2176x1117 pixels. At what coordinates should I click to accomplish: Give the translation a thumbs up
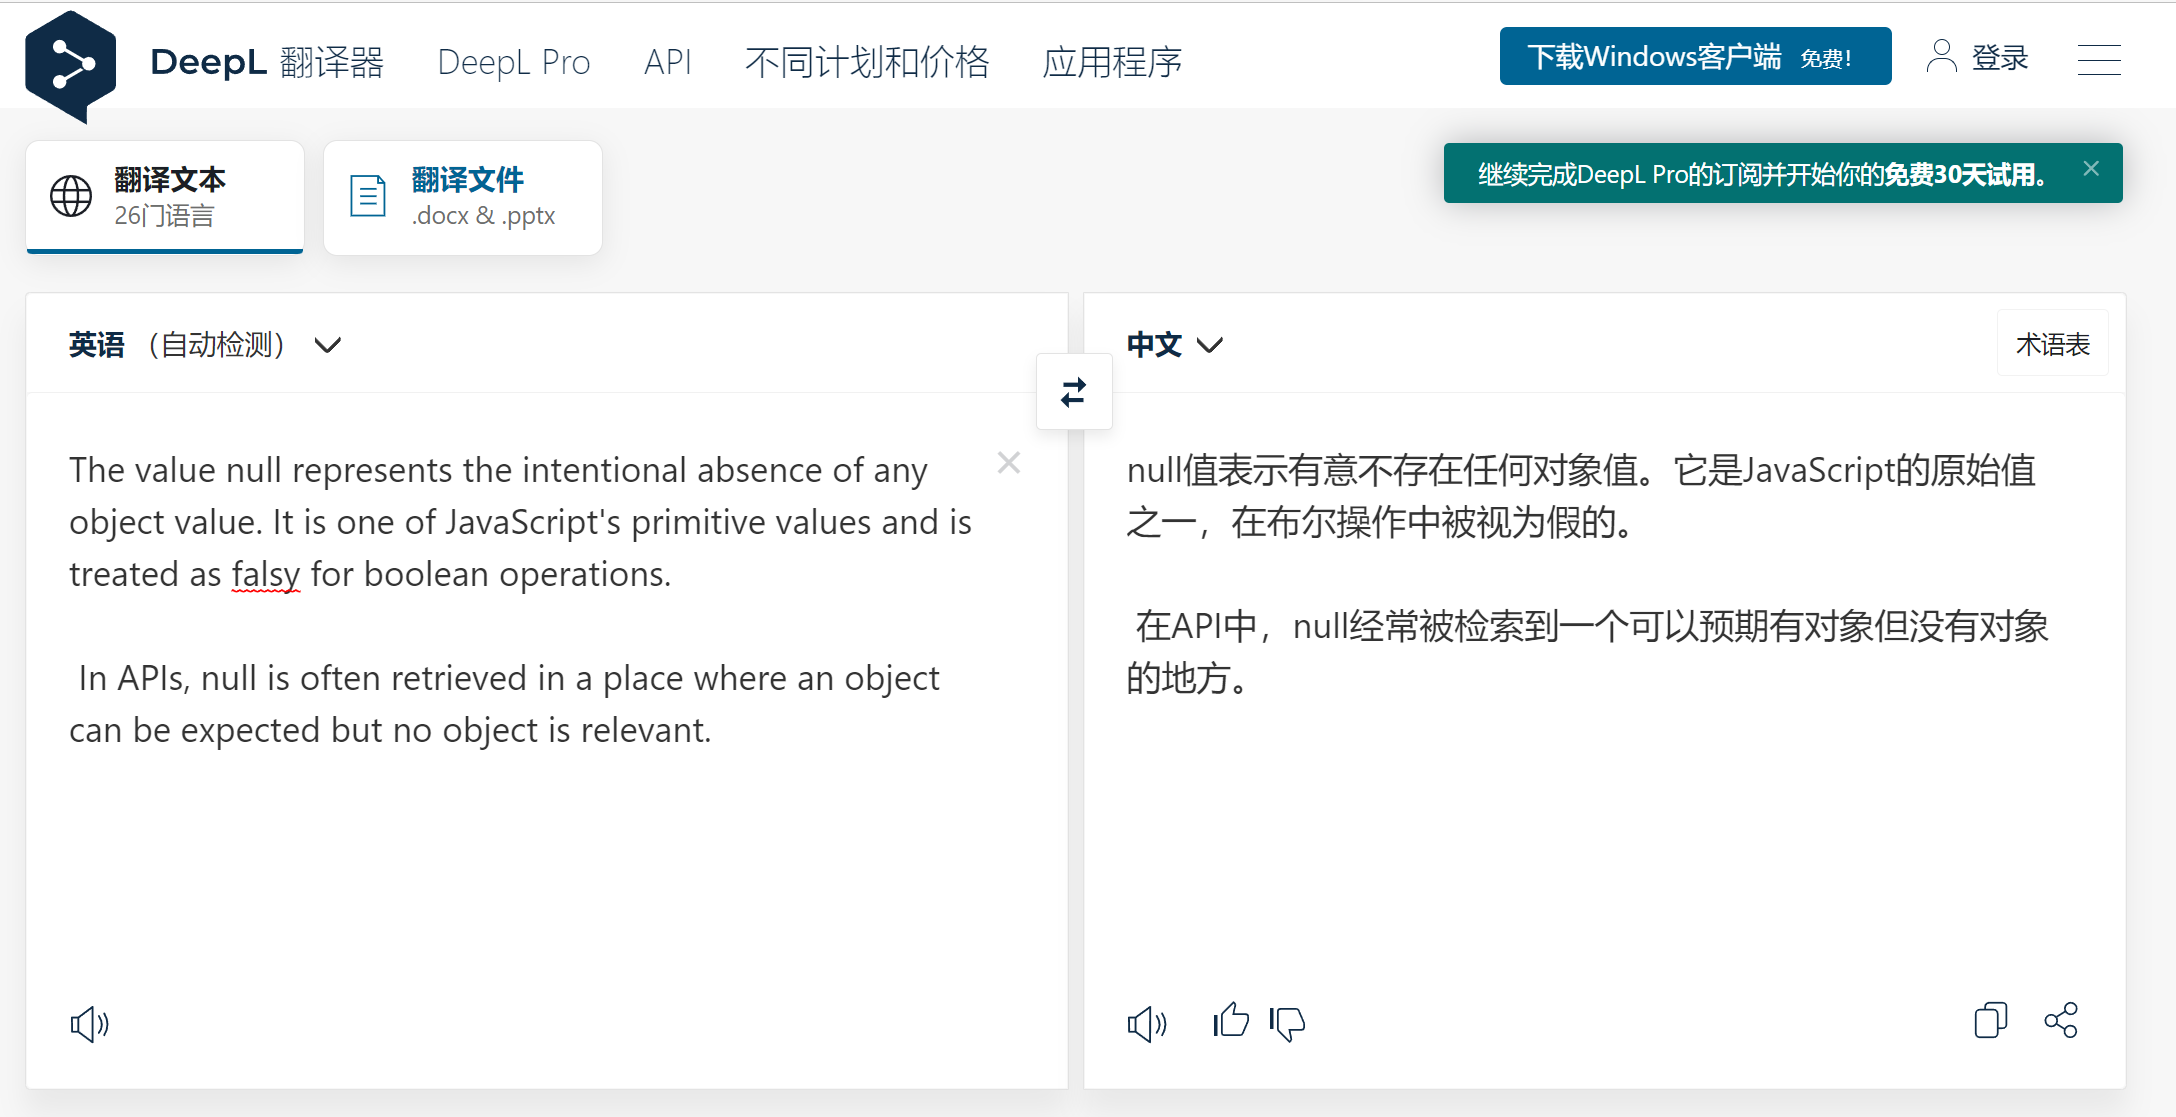pos(1231,1021)
